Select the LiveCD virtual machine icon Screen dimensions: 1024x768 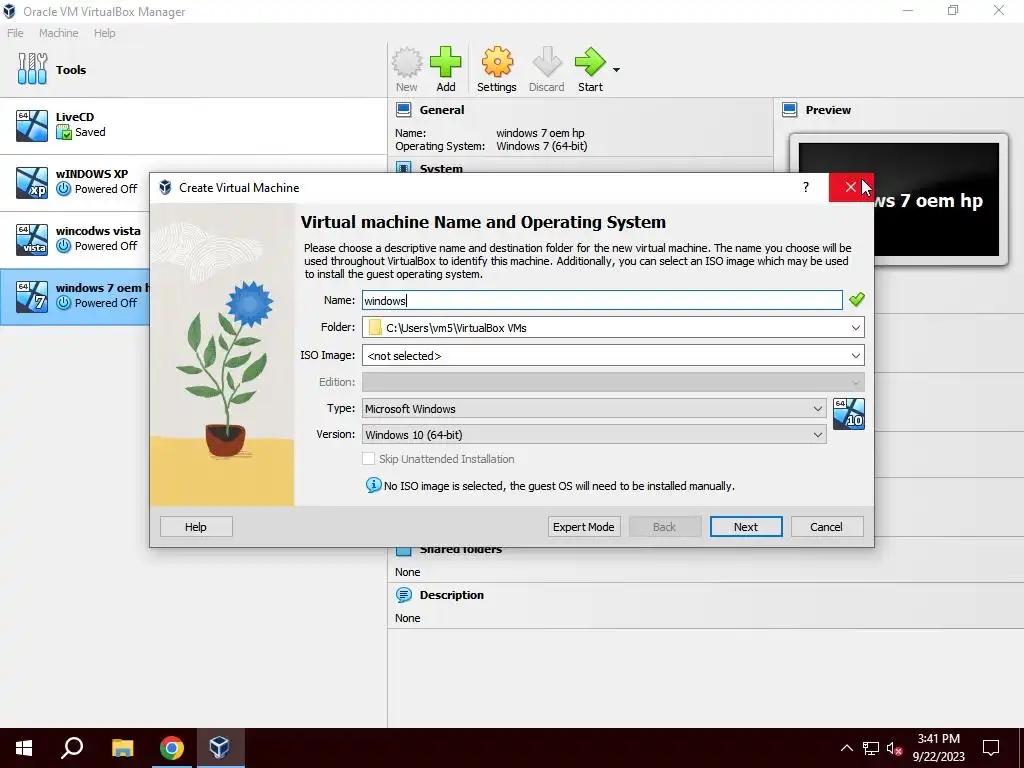[x=32, y=125]
